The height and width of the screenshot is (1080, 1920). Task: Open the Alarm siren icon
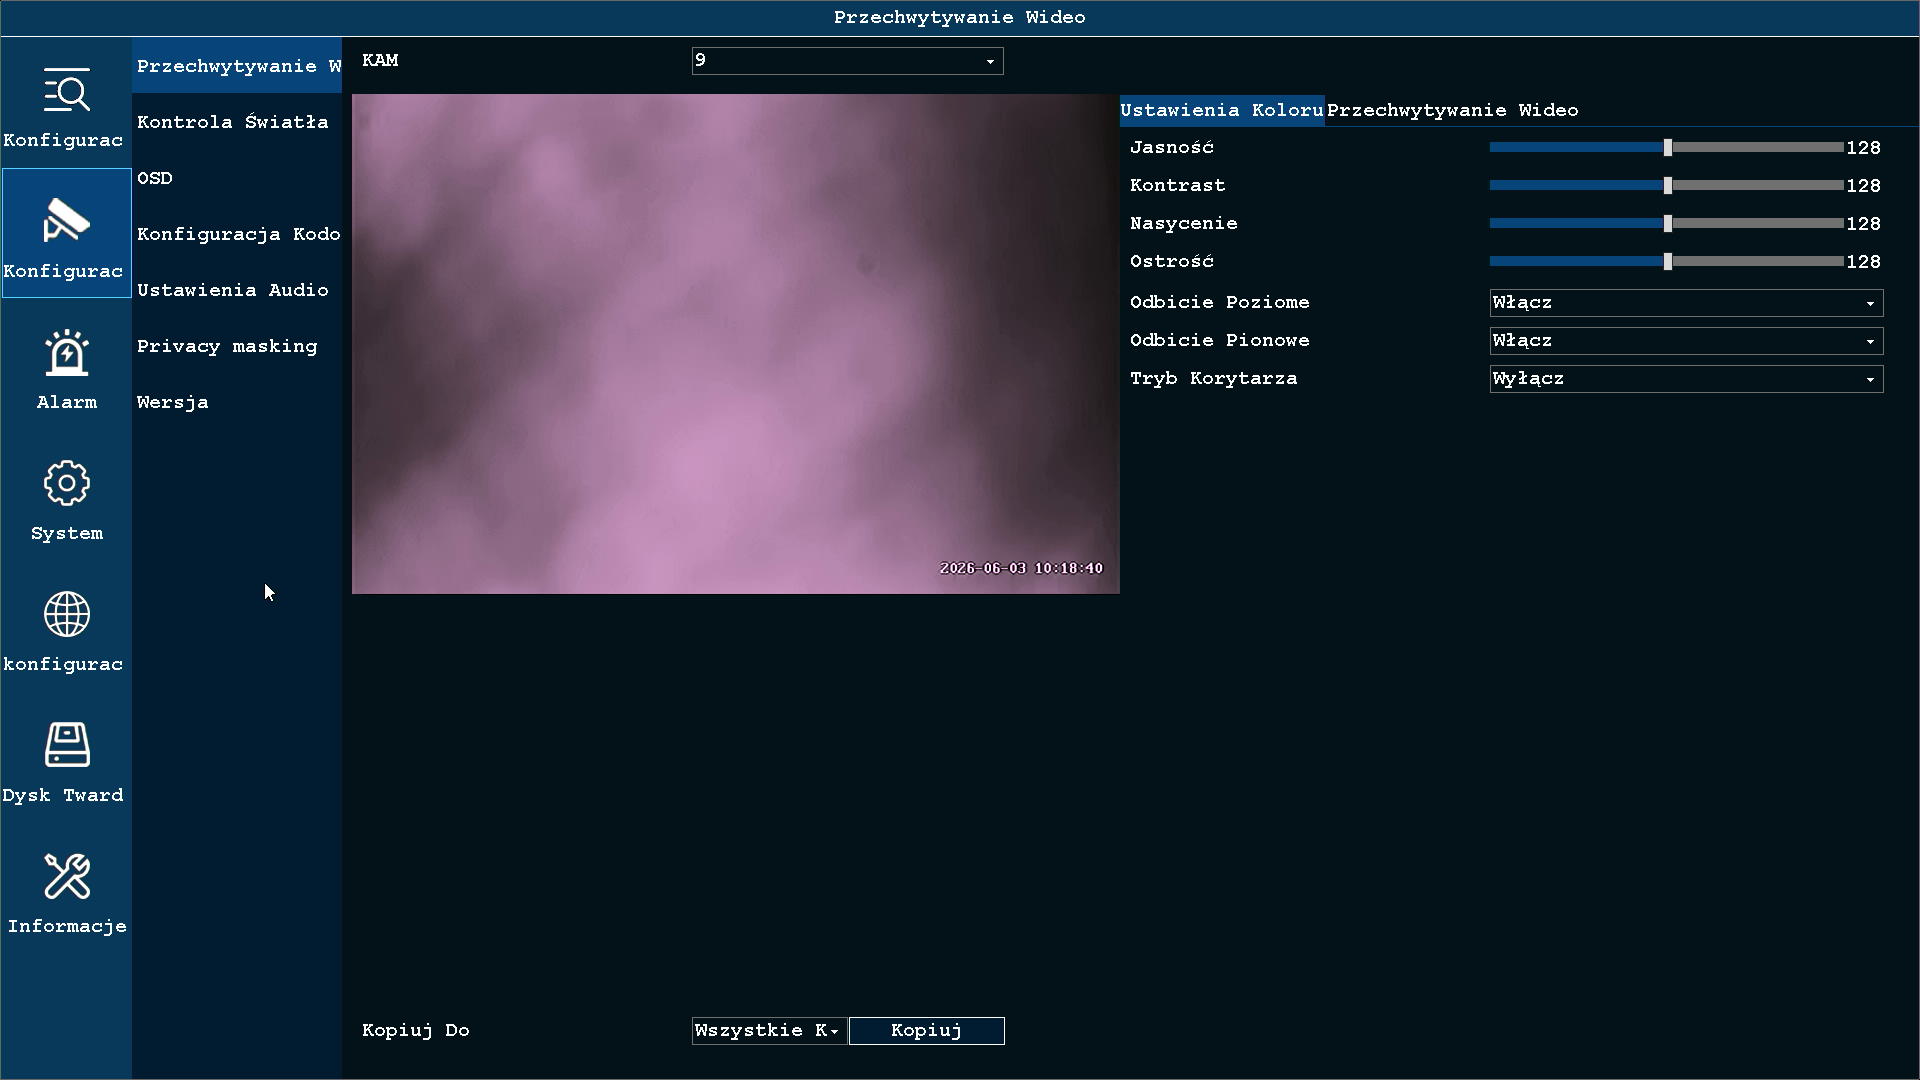pyautogui.click(x=66, y=365)
